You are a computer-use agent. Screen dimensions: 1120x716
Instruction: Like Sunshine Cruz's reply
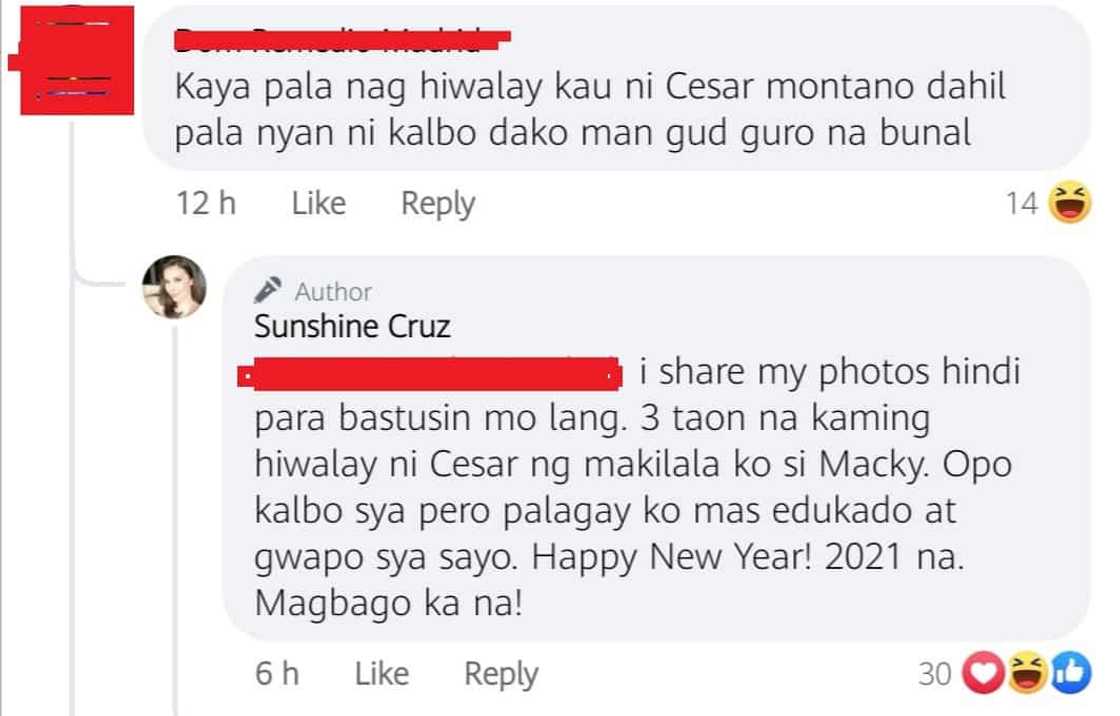[383, 673]
